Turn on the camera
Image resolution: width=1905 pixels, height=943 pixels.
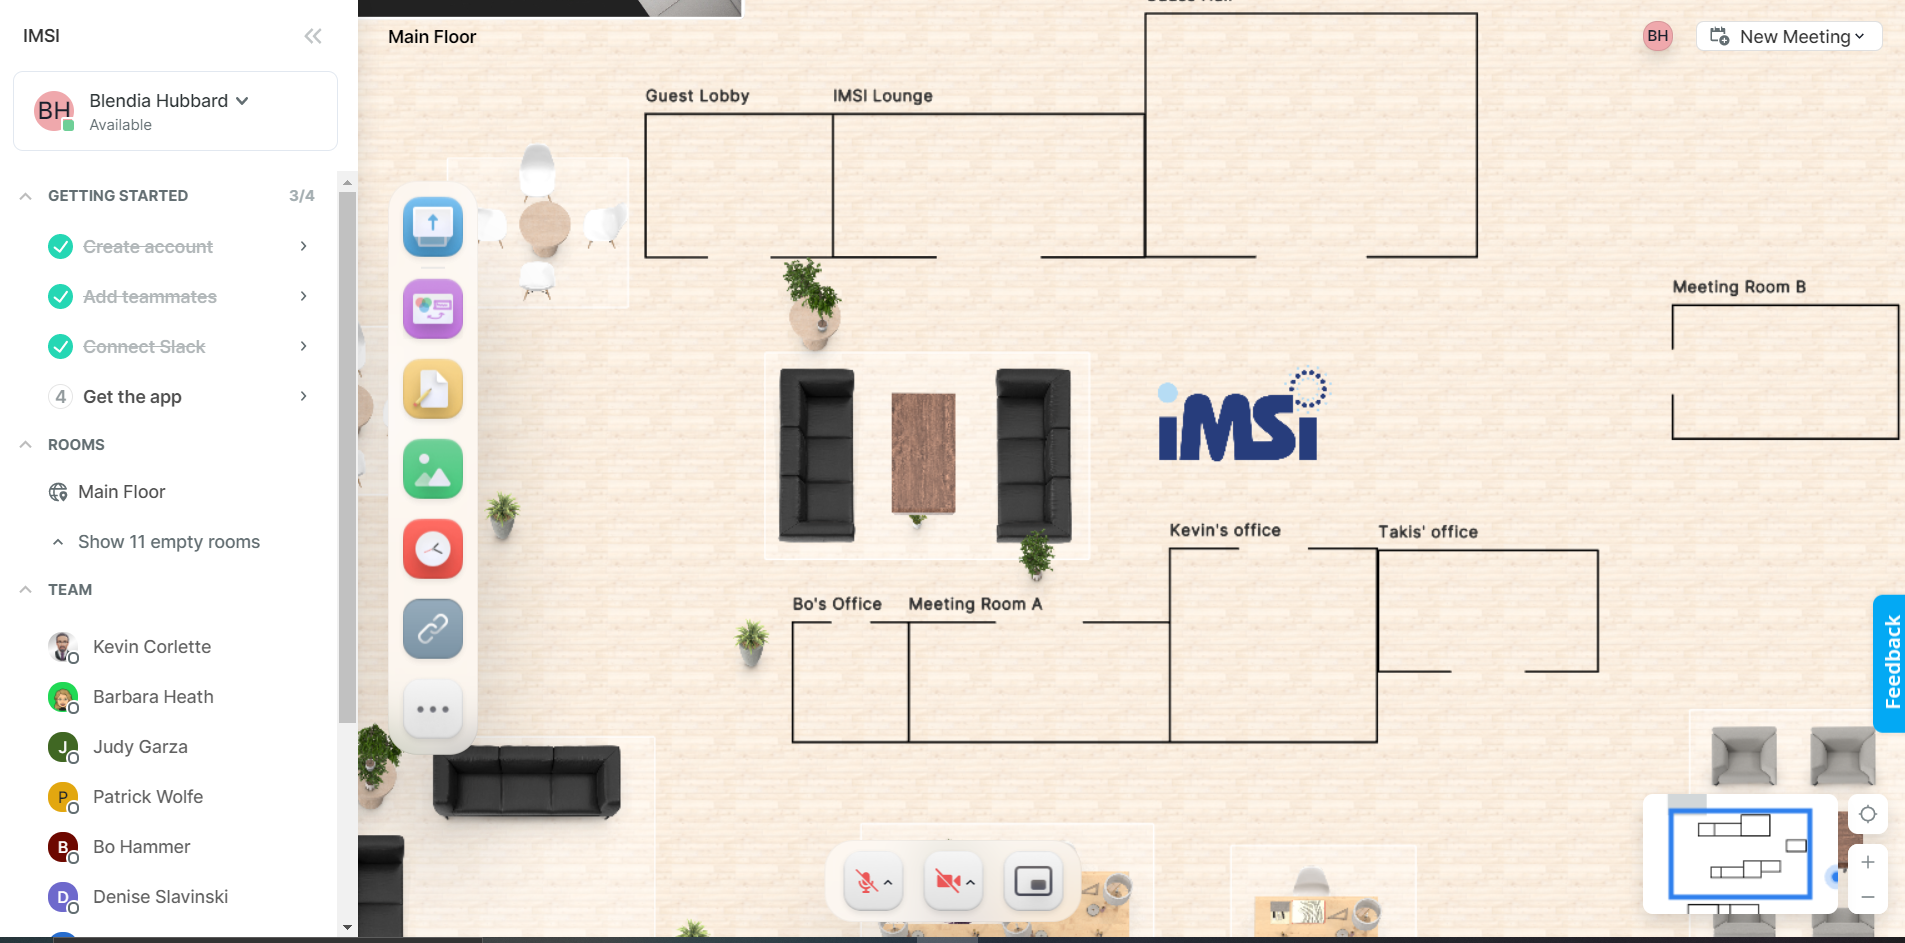947,881
